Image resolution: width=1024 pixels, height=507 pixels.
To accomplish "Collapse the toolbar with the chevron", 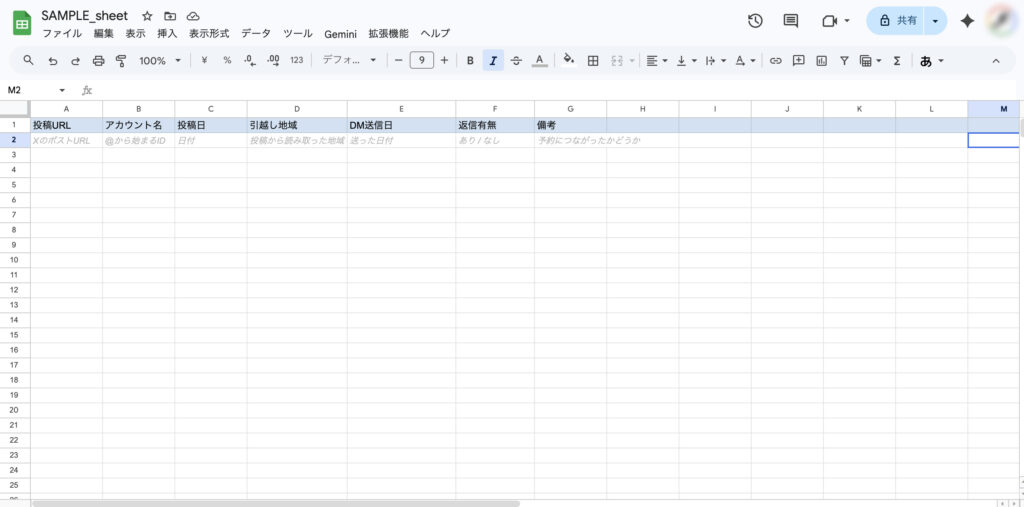I will [996, 61].
